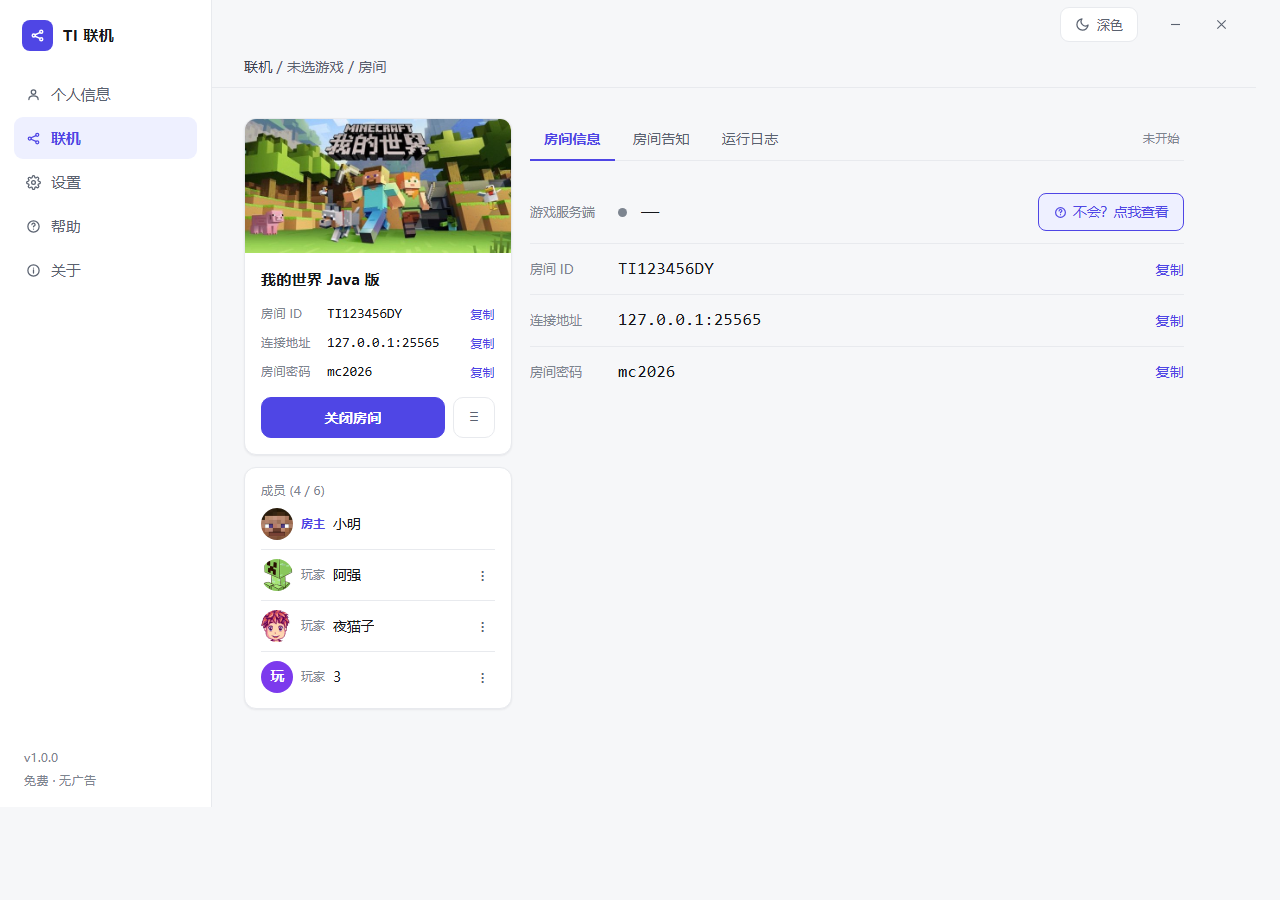
Task: Click 夜猫子's avatar
Action: [277, 626]
